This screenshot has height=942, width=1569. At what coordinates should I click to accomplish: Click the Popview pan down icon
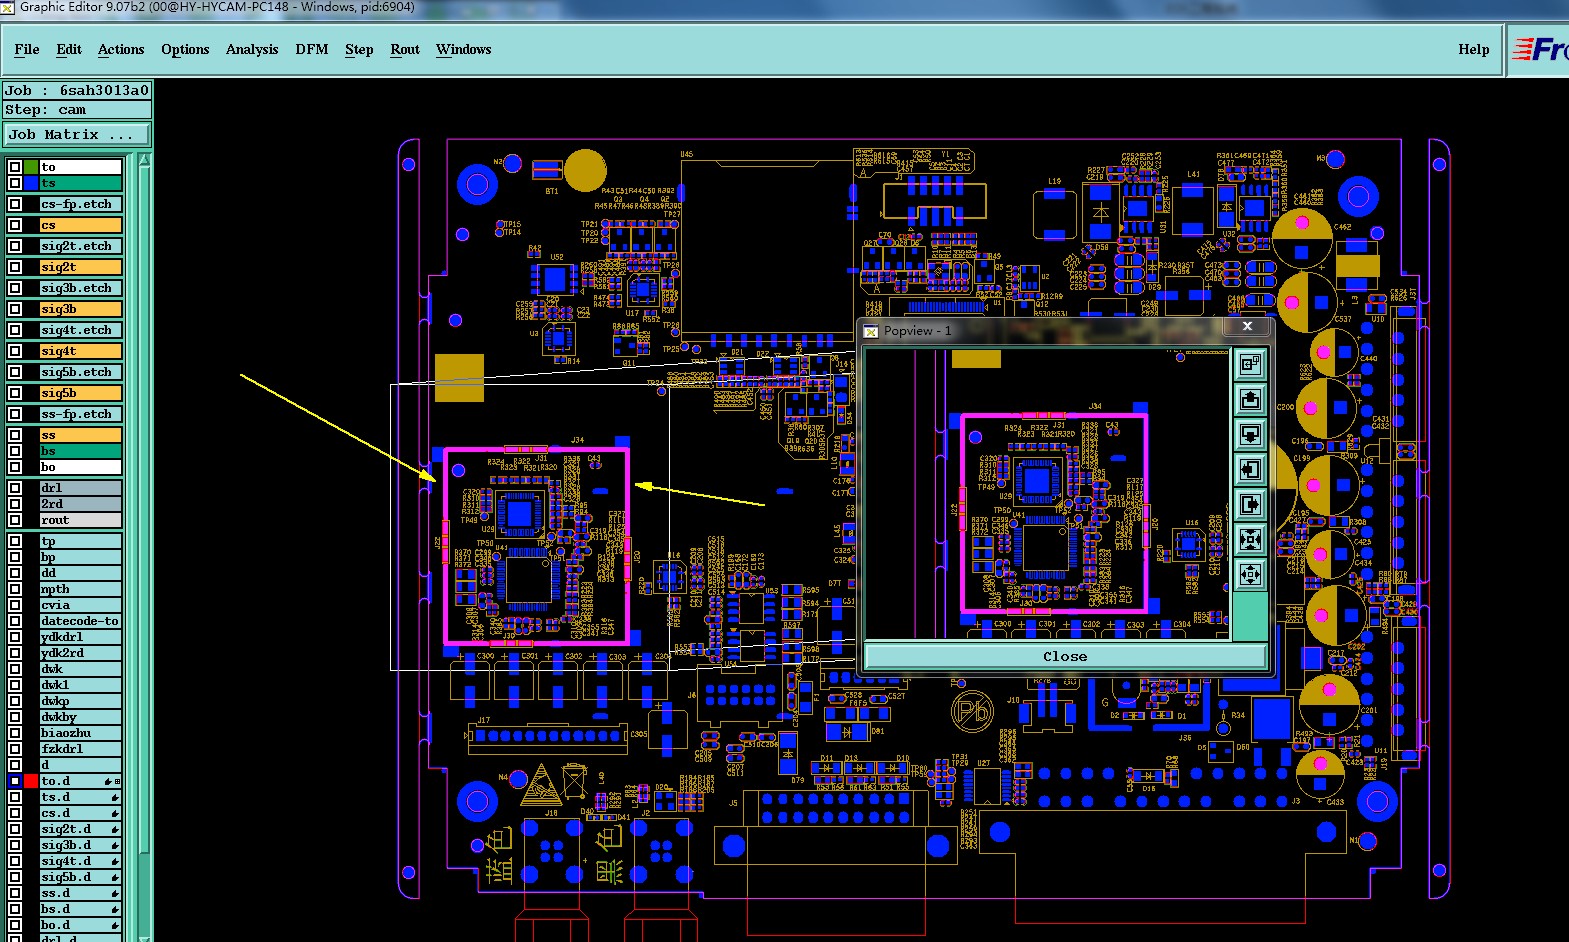pos(1250,435)
